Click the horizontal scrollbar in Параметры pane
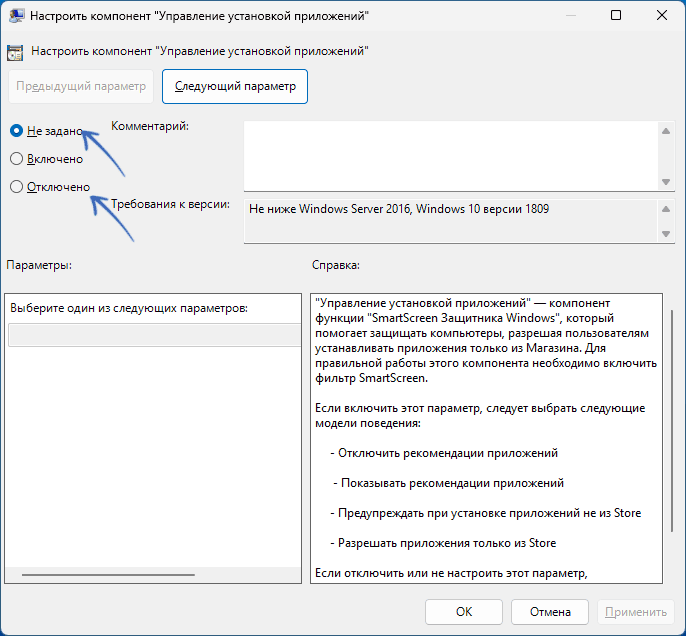686x636 pixels. pos(108,575)
